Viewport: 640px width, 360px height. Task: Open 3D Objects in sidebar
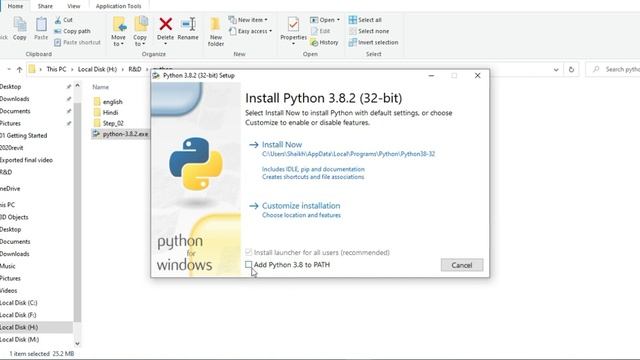[x=14, y=217]
